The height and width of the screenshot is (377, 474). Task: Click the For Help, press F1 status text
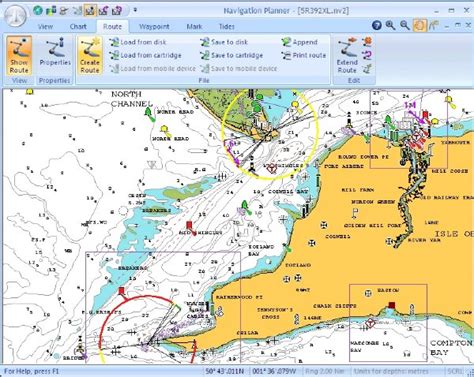point(32,371)
